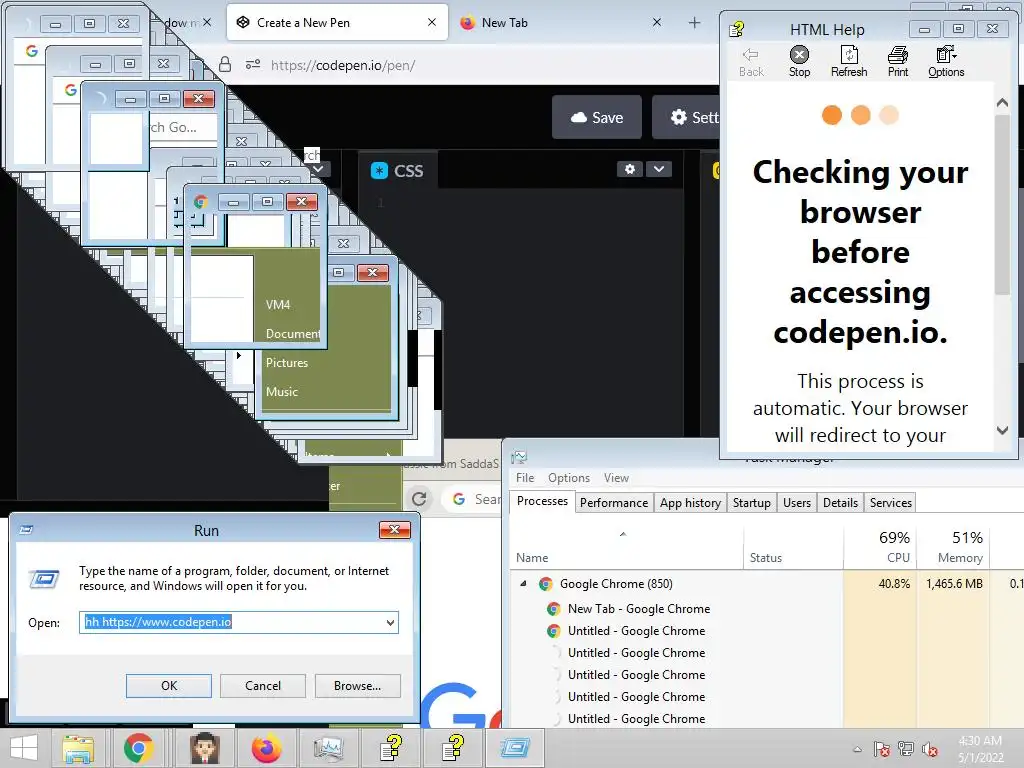Switch to Users tab in Task Manager
Screen dimensions: 1024x768
tap(797, 502)
